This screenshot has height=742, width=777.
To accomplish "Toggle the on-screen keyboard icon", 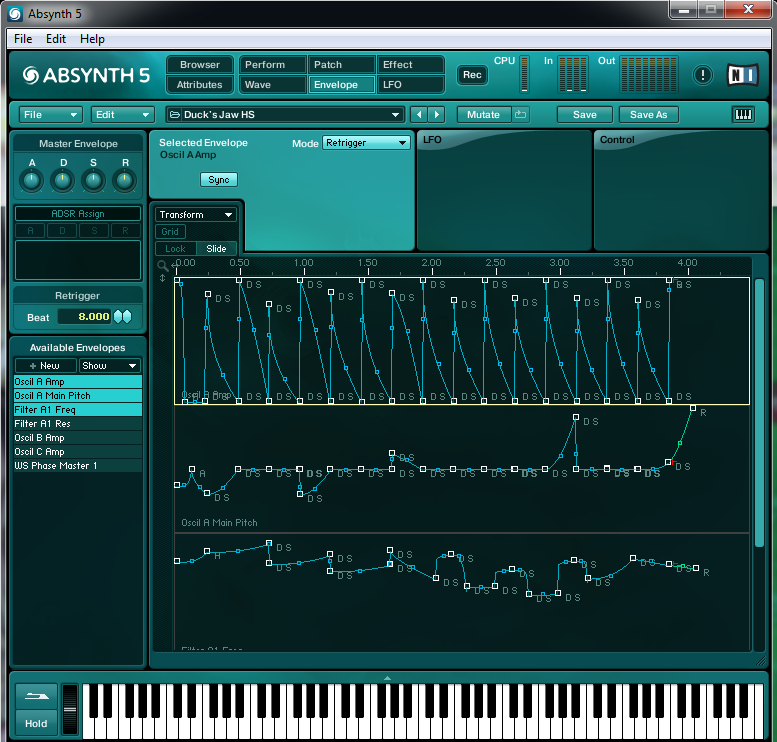I will [x=743, y=115].
